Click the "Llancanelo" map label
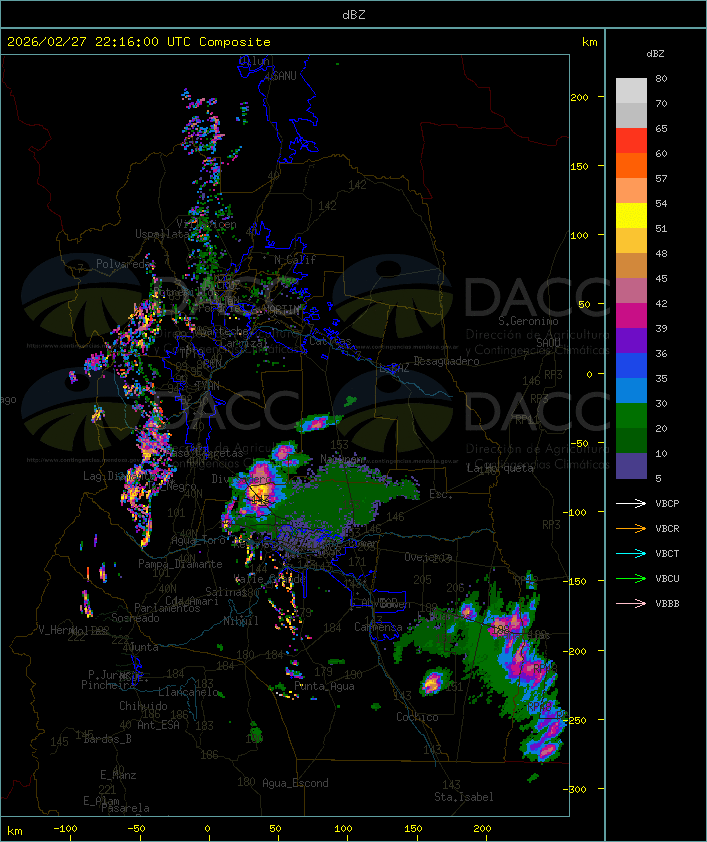707x842 pixels. [188, 692]
